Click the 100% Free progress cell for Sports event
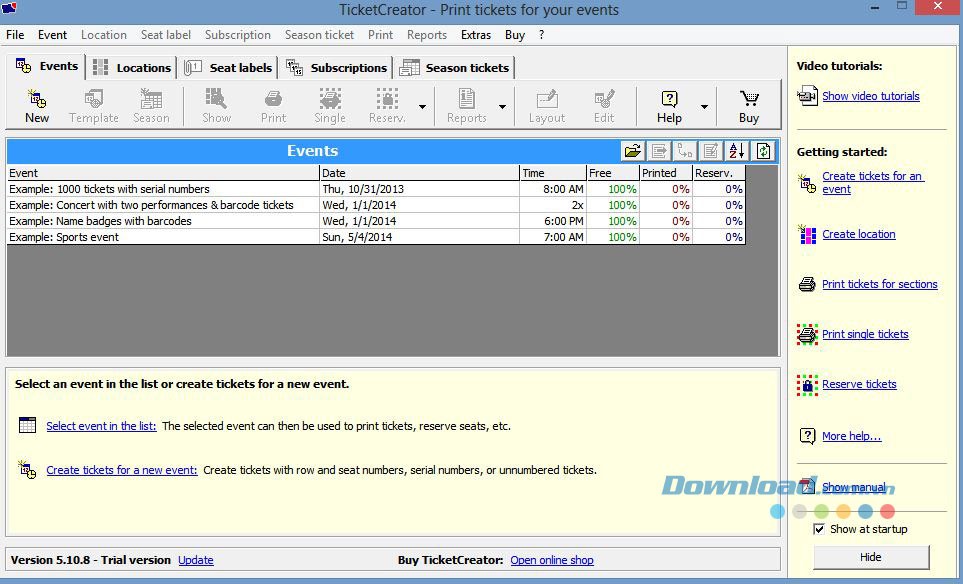 pyautogui.click(x=612, y=237)
